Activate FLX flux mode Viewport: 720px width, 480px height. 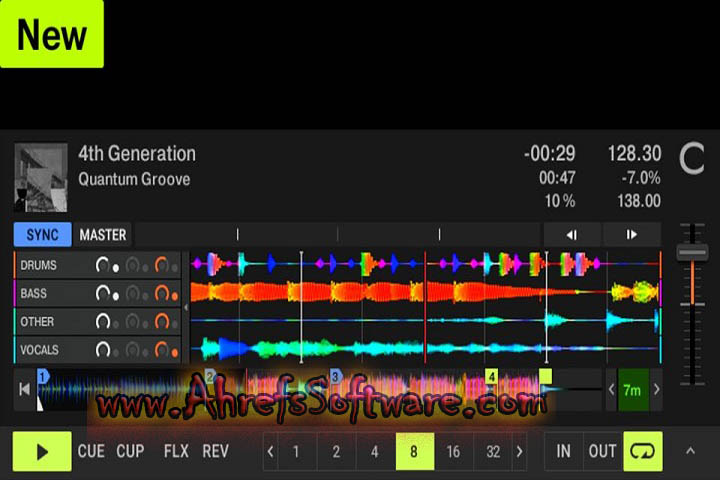pyautogui.click(x=176, y=451)
